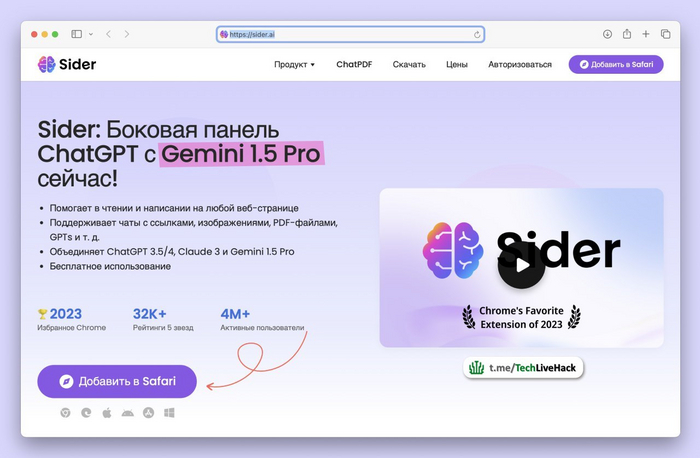This screenshot has width=700, height=458.
Task: Click the large Добавить в Safari button
Action: pos(117,381)
